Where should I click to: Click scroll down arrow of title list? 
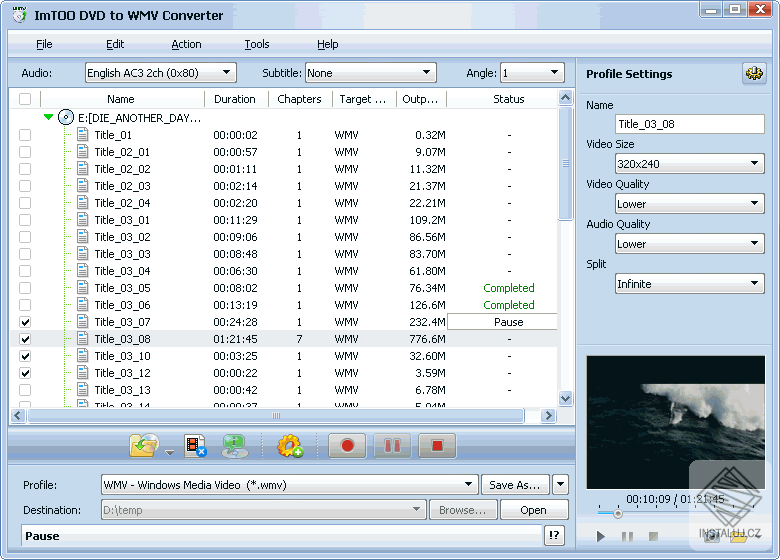[565, 398]
